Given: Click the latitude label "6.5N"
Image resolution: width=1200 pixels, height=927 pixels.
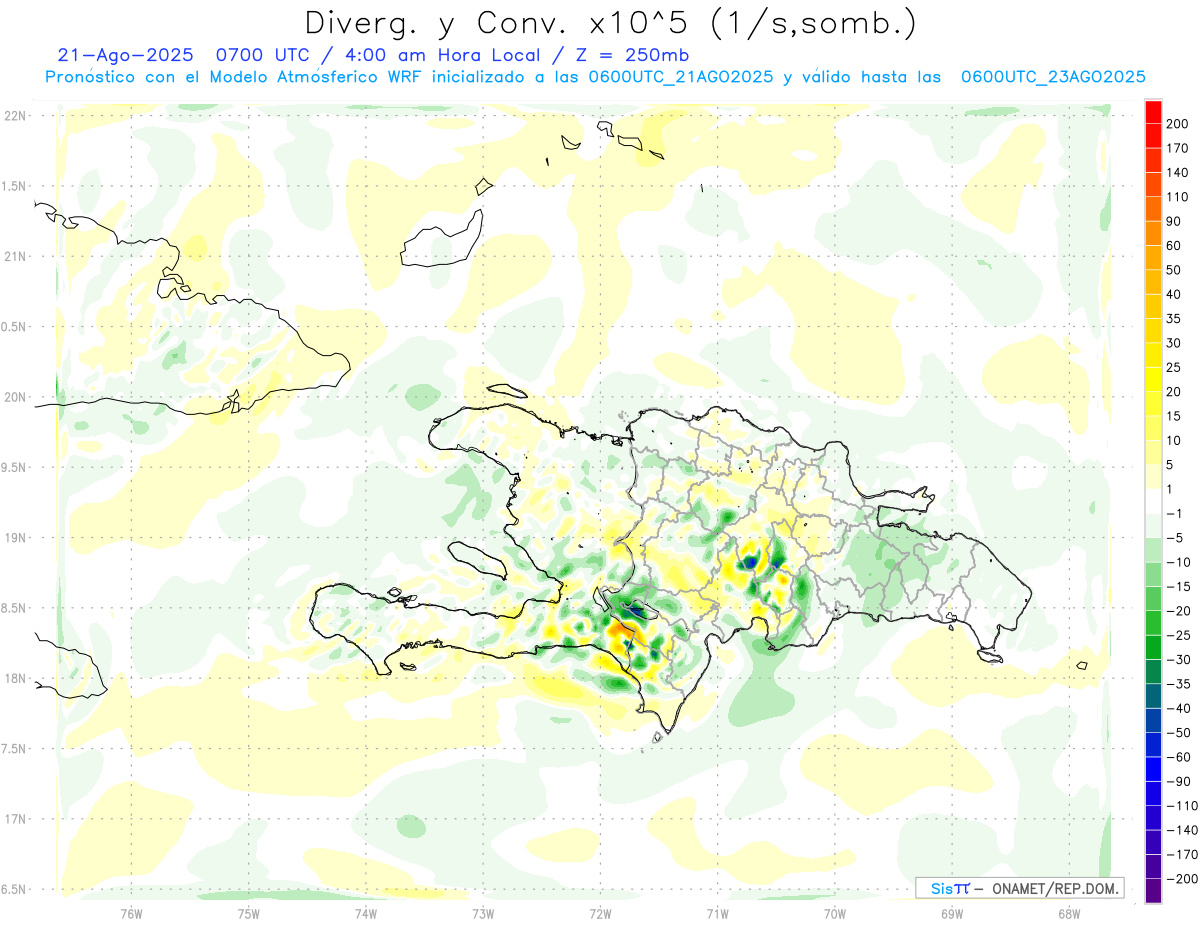Looking at the screenshot, I should point(15,890).
